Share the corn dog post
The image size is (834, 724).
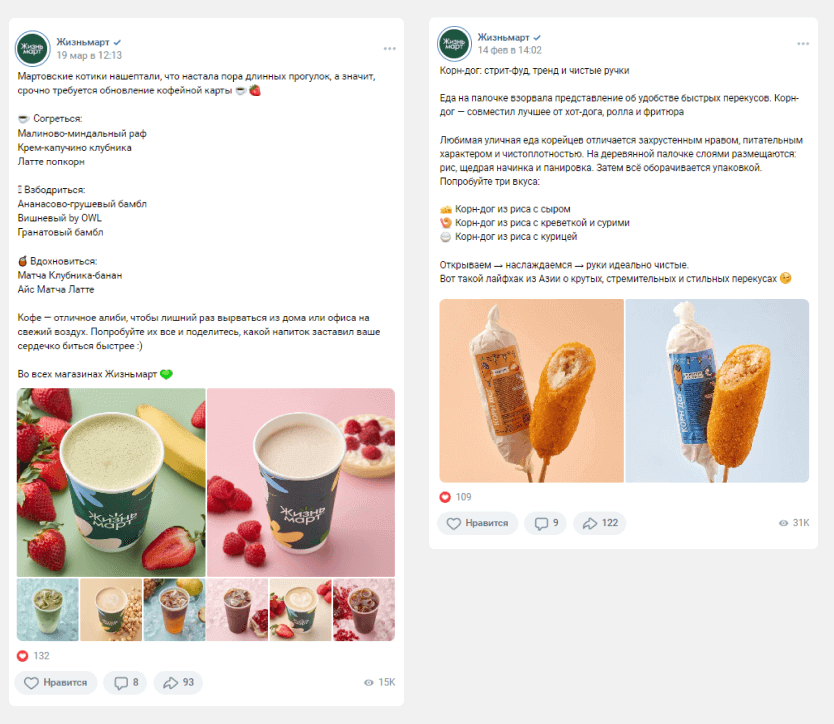click(599, 523)
